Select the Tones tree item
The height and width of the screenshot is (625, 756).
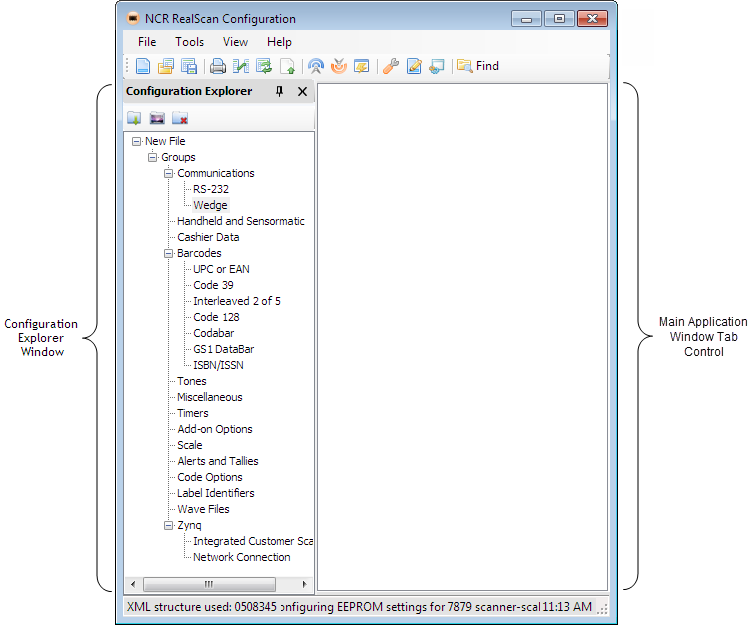tap(191, 381)
